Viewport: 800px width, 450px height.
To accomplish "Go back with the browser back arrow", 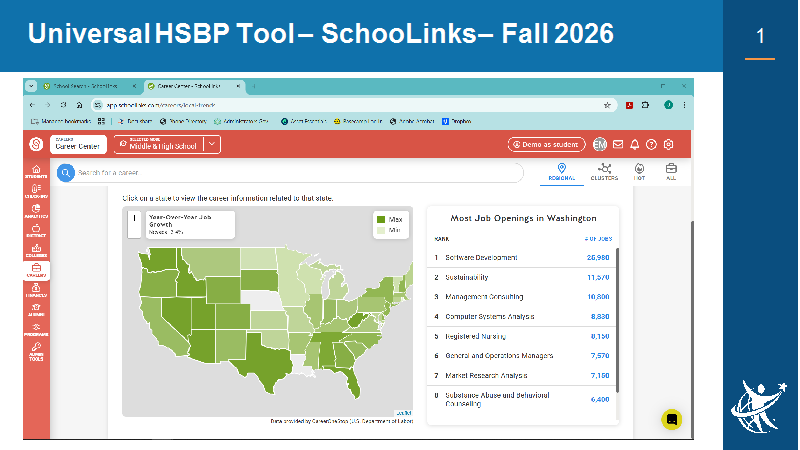I will click(33, 105).
